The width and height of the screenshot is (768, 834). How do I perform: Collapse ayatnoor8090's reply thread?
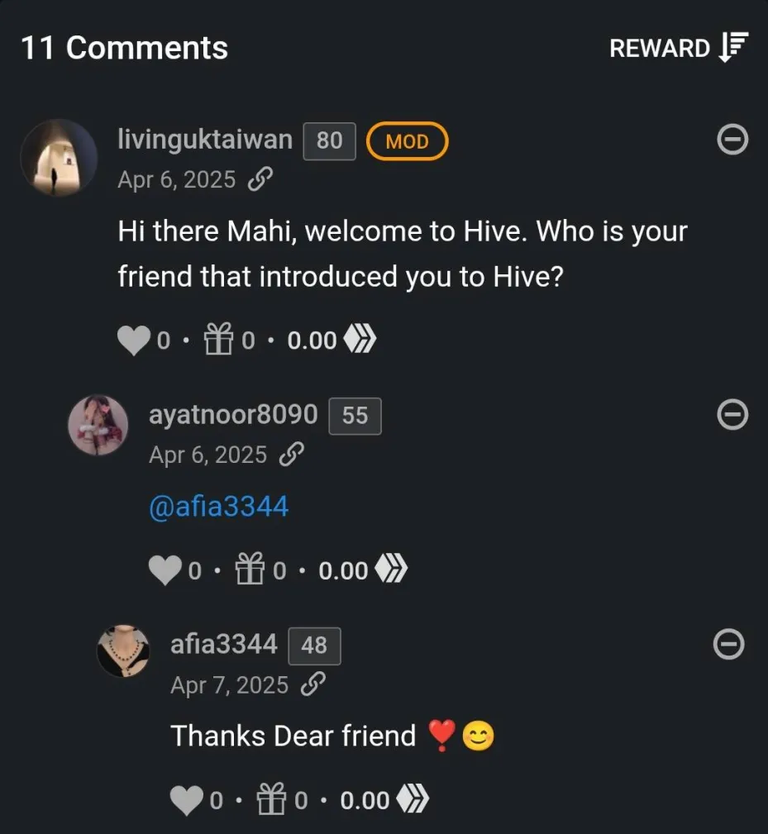[732, 414]
